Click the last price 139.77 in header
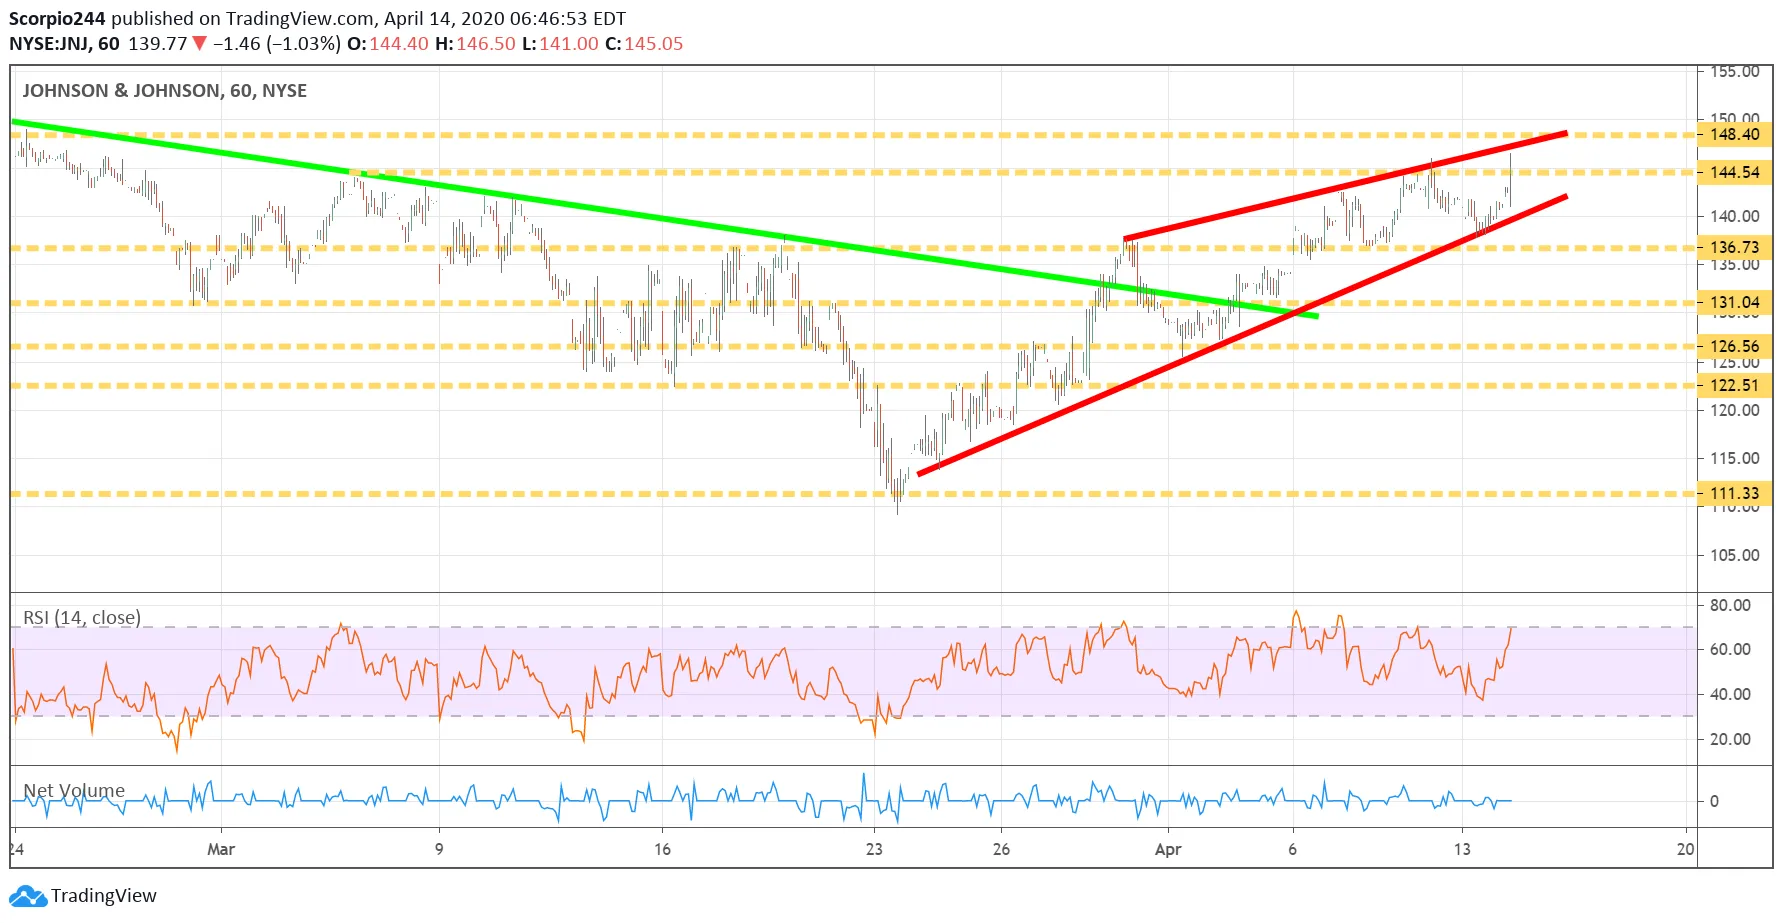Screen dimensions: 1783x923 (158, 44)
